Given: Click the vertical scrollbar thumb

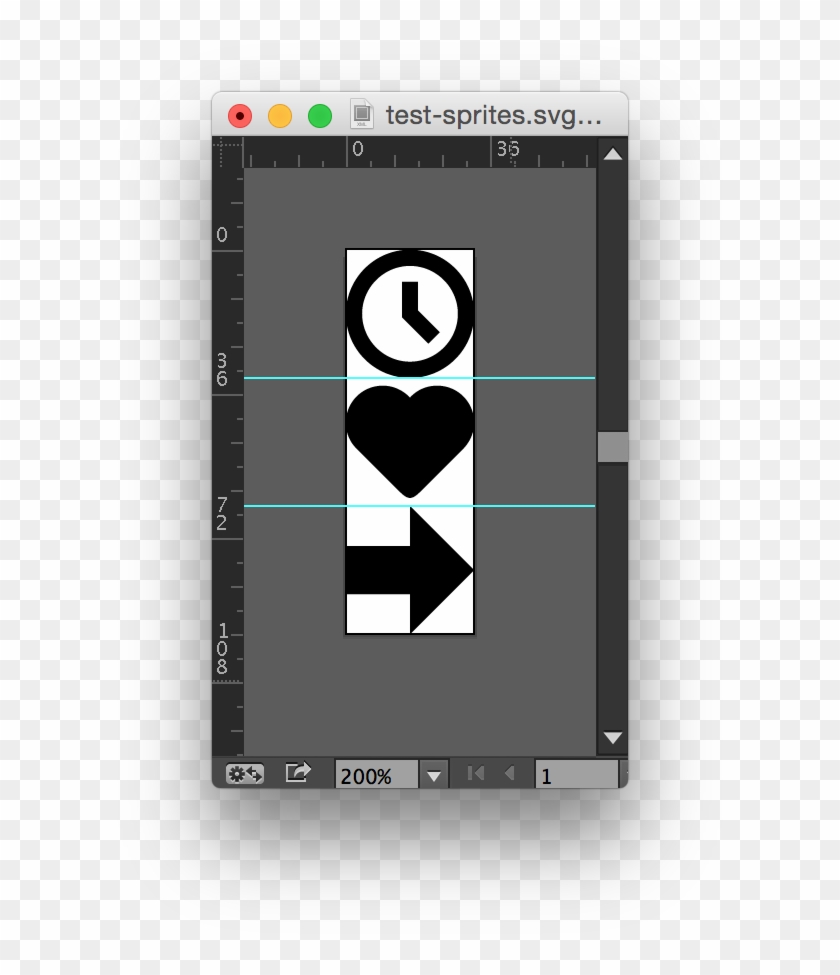Looking at the screenshot, I should [614, 447].
